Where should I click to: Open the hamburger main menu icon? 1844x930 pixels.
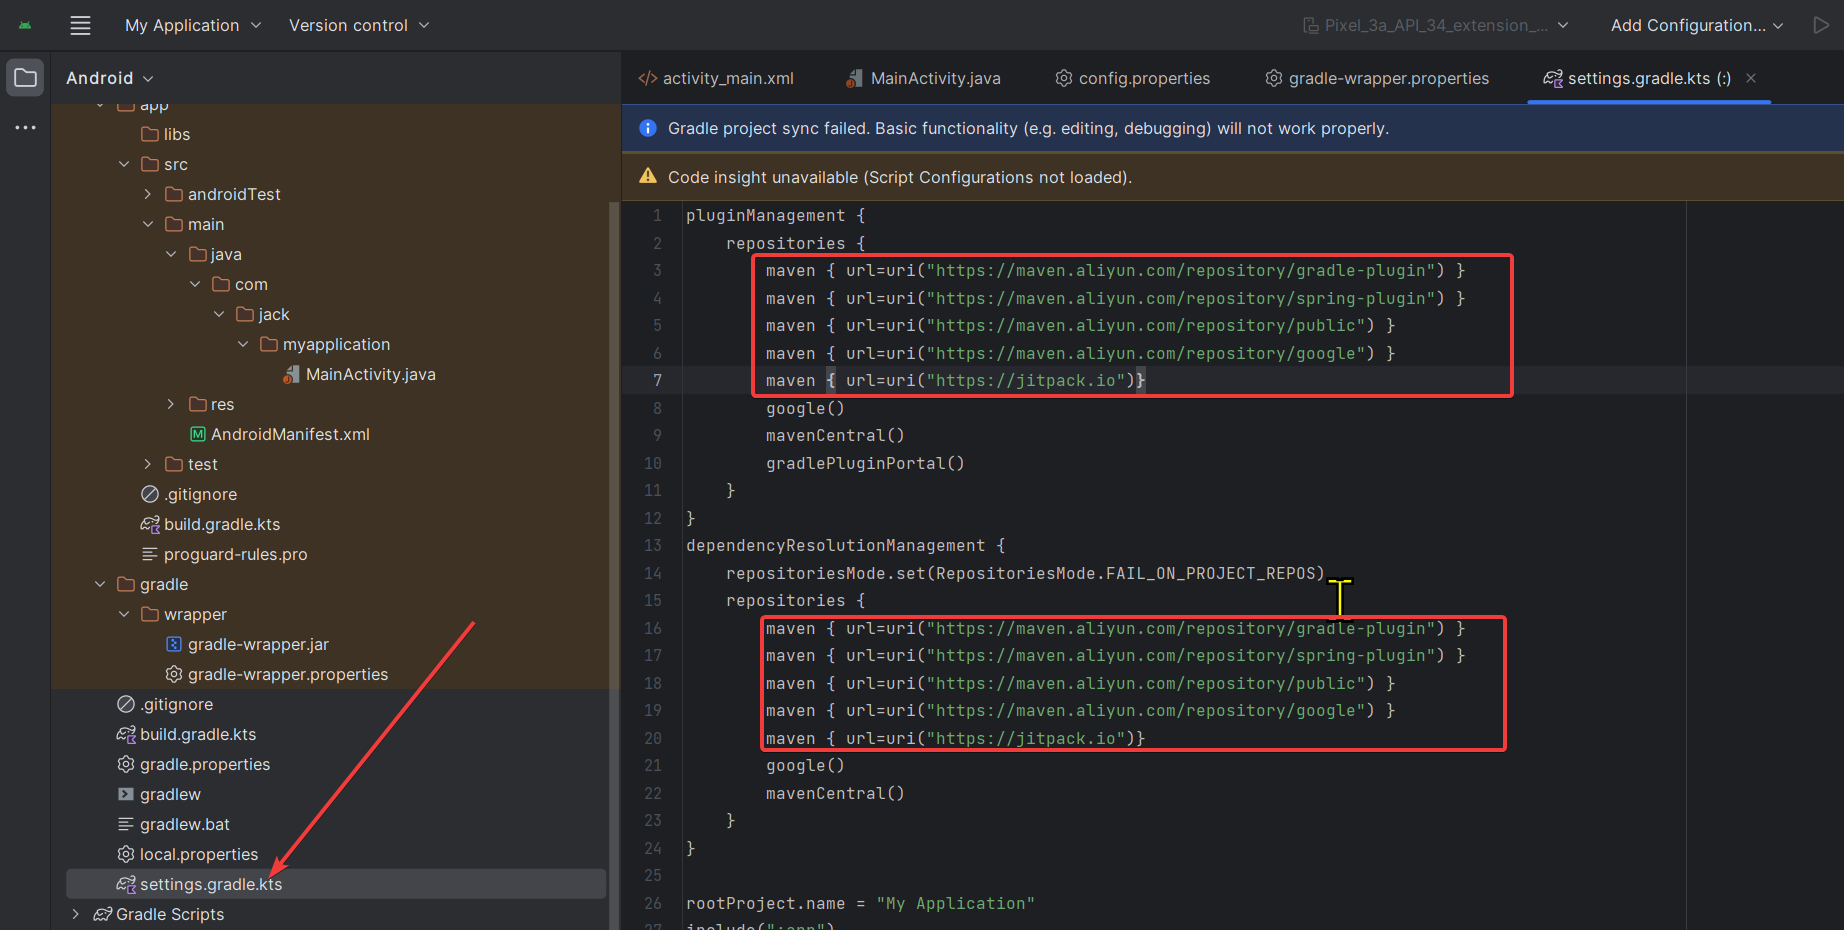pos(80,26)
